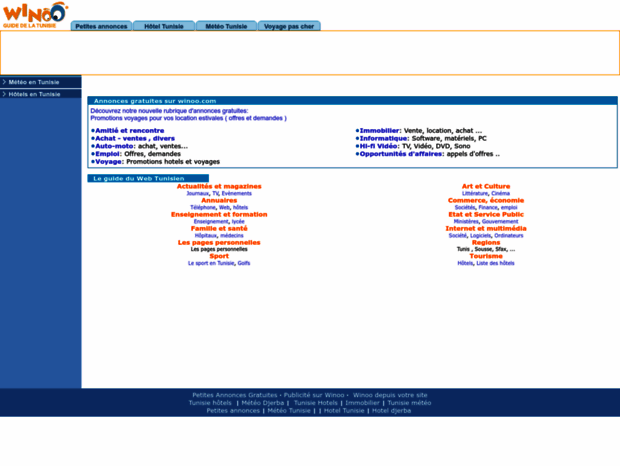This screenshot has width=620, height=466.
Task: Click the Météo Tunisie footer link
Action: coord(289,411)
